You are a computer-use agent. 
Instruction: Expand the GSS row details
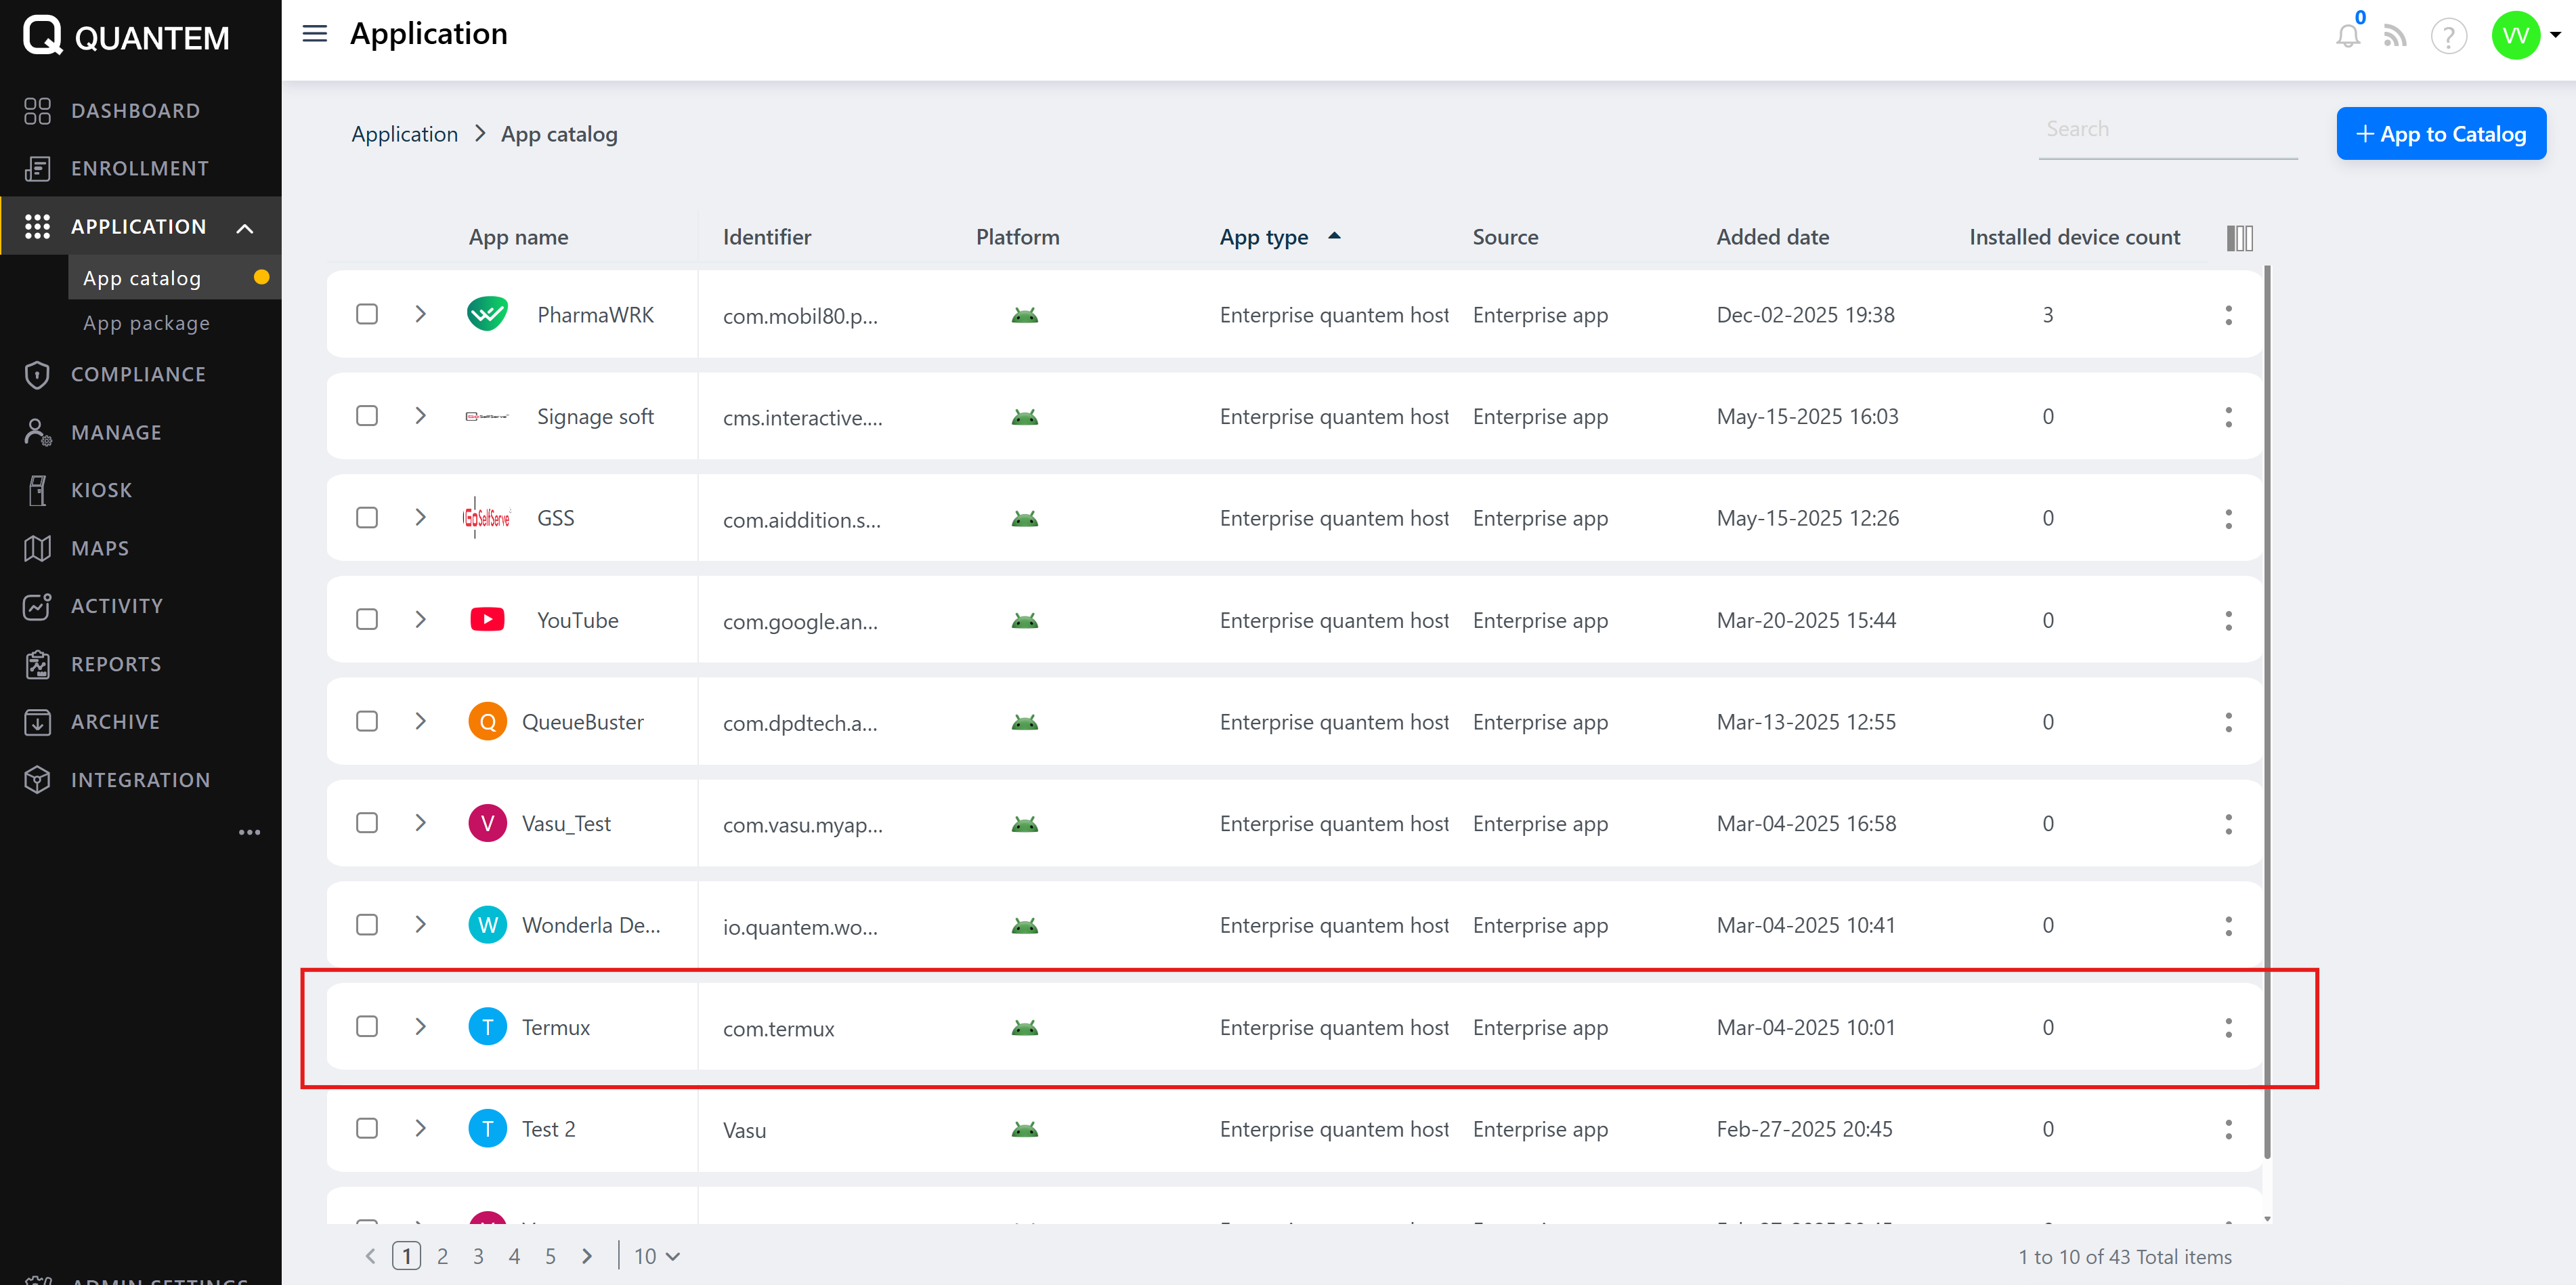click(x=421, y=518)
